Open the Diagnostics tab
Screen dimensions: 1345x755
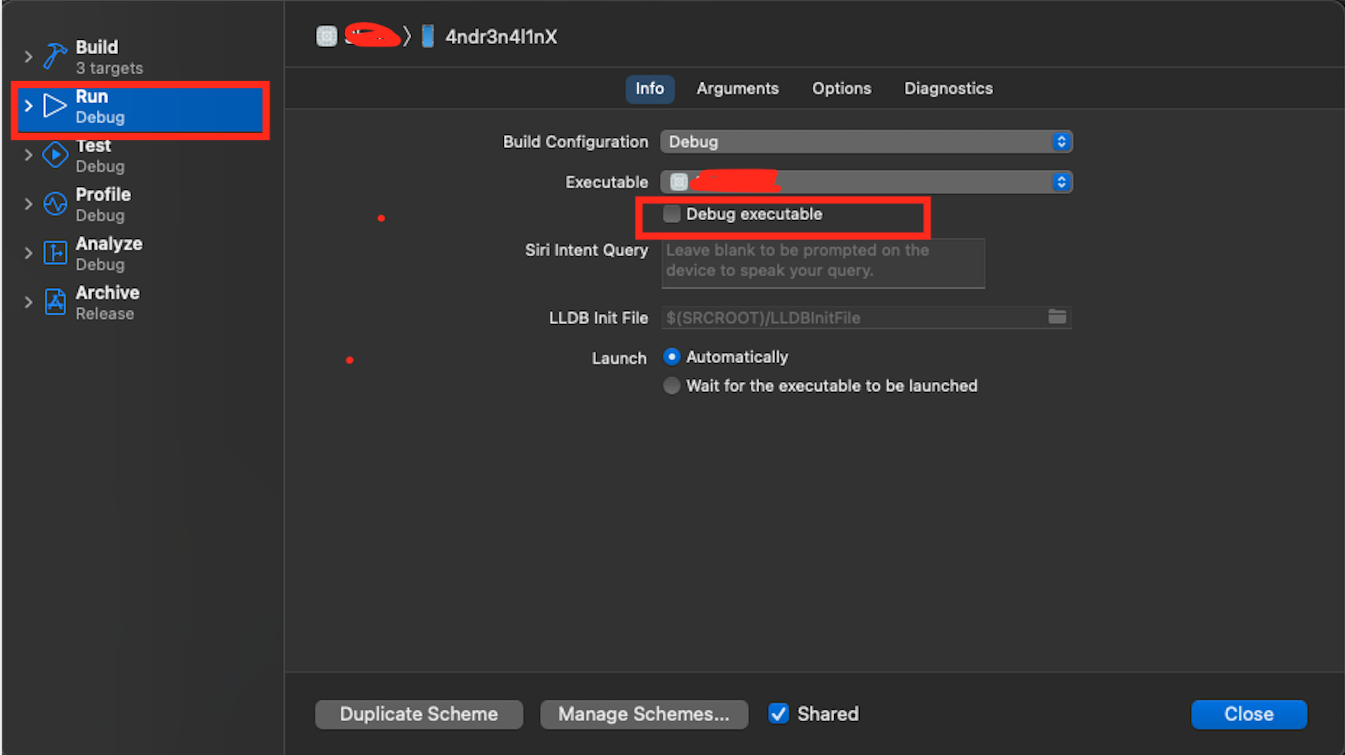coord(947,88)
